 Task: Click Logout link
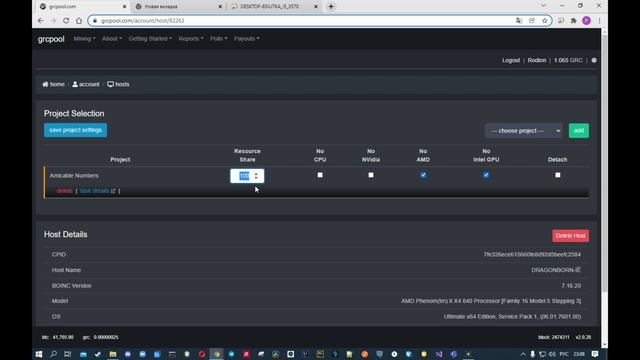pyautogui.click(x=511, y=60)
